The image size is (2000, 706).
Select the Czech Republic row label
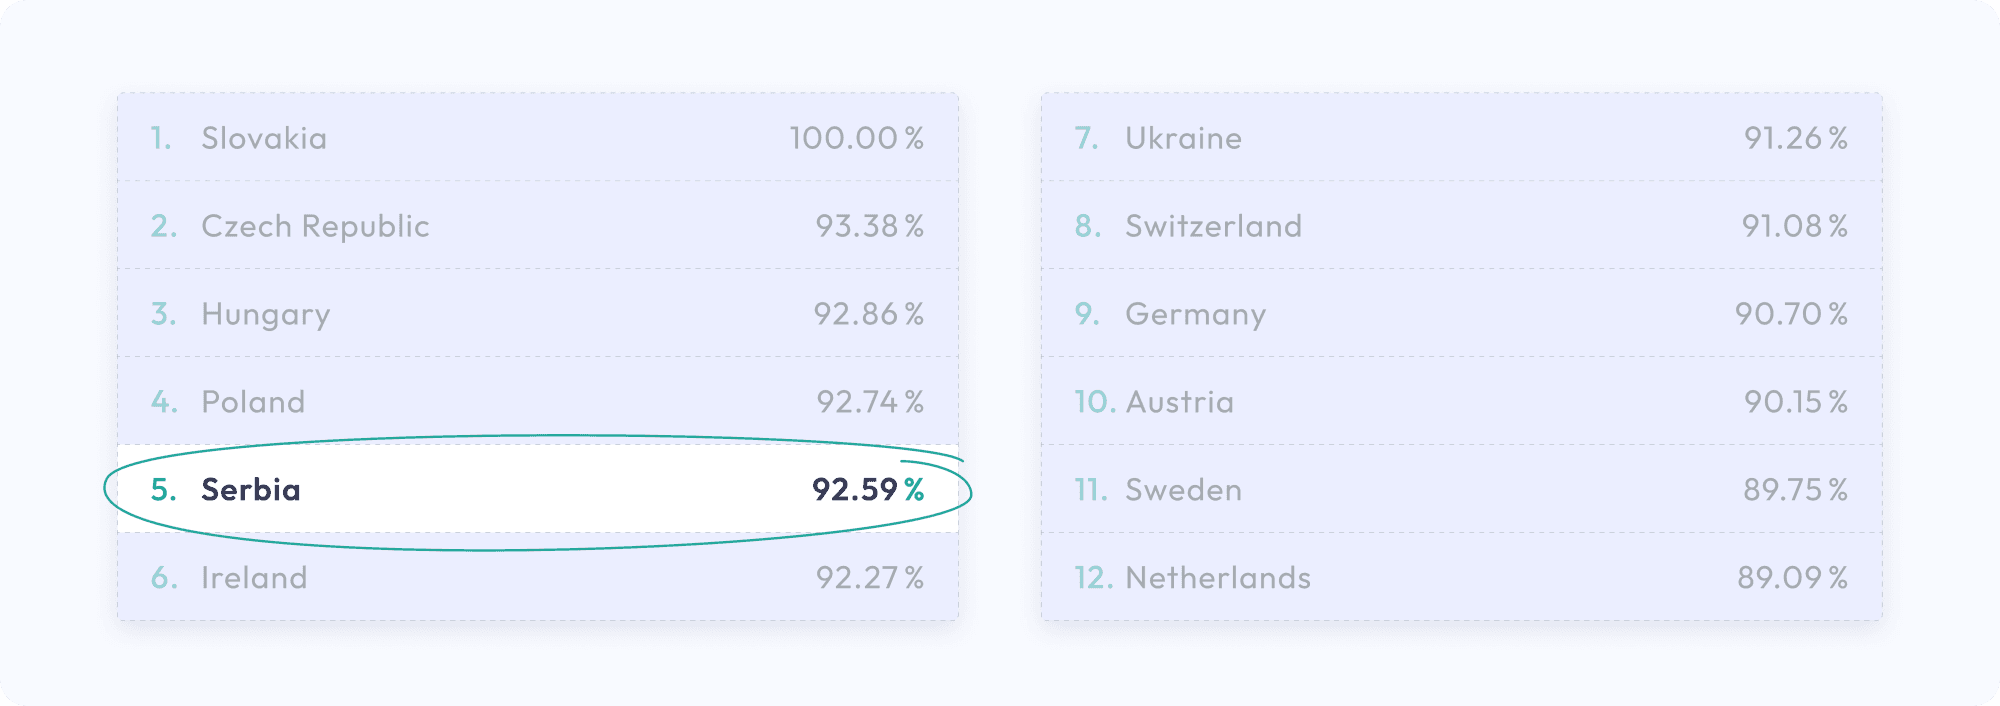click(315, 226)
